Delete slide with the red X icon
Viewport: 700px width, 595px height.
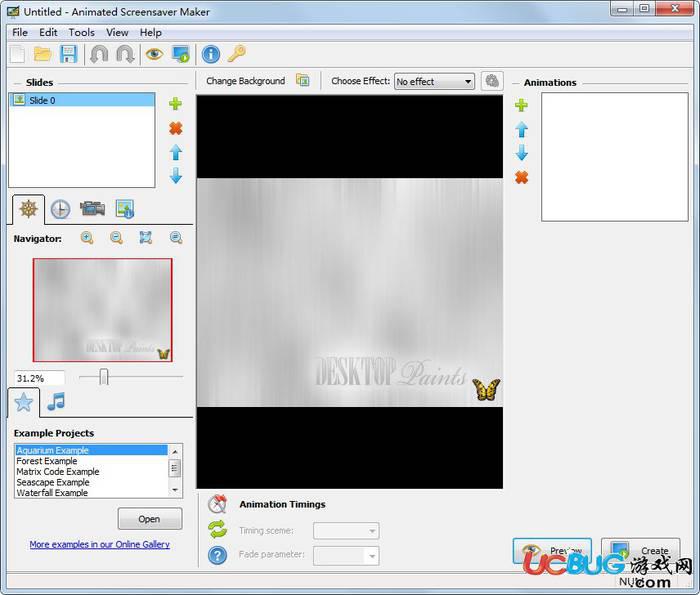(x=175, y=129)
